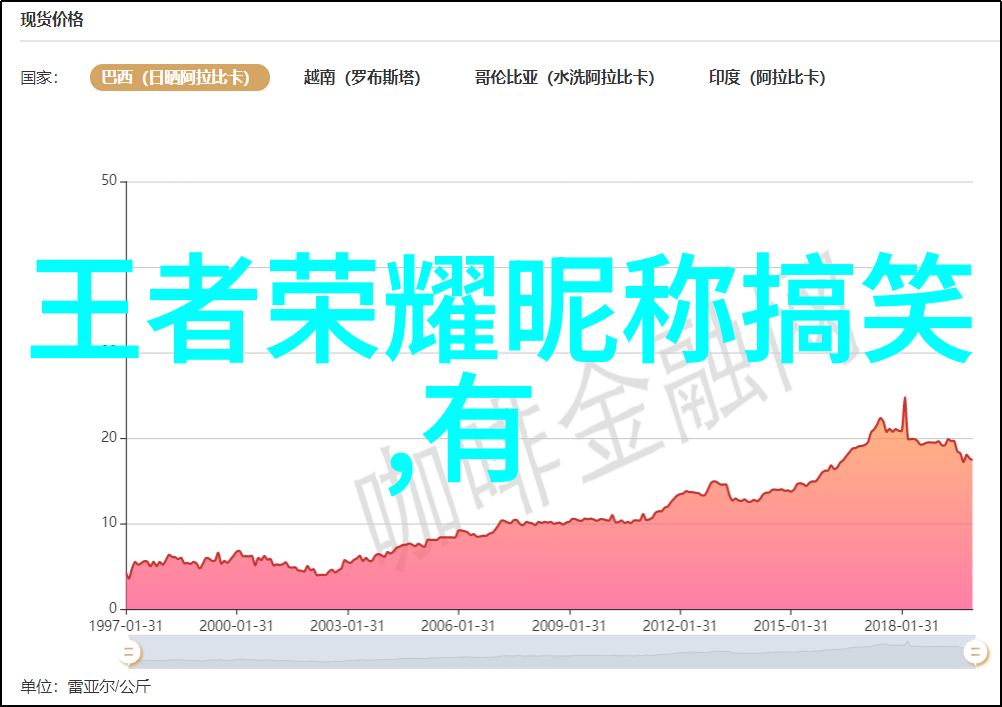
Task: Switch to 印度 (阿拉比卡) tab
Action: [767, 77]
